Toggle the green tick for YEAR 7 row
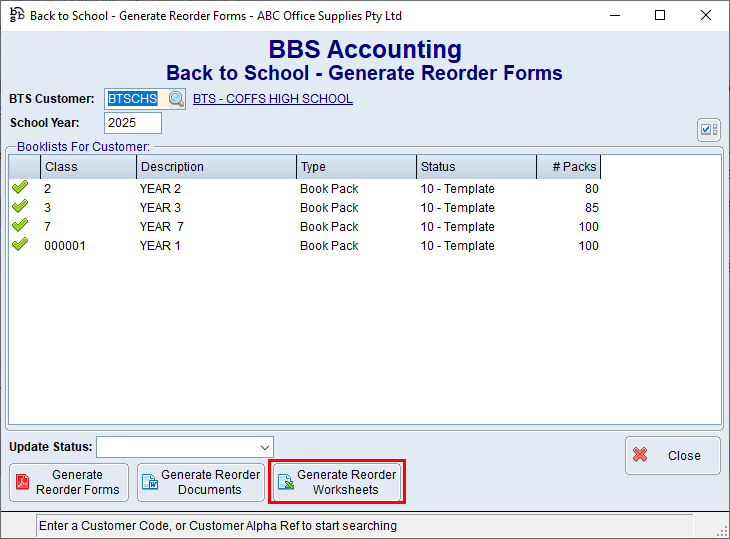 [x=20, y=226]
